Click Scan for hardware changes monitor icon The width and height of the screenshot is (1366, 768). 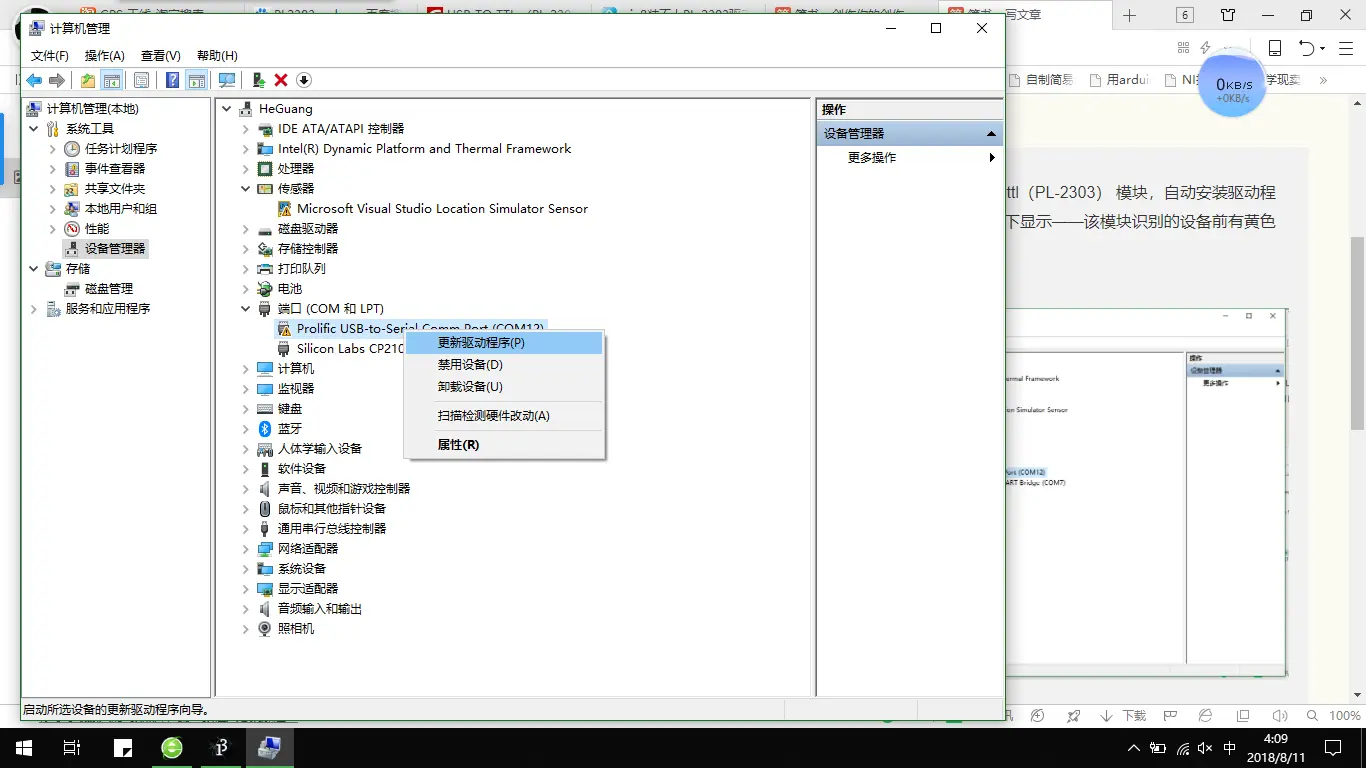pyautogui.click(x=227, y=80)
